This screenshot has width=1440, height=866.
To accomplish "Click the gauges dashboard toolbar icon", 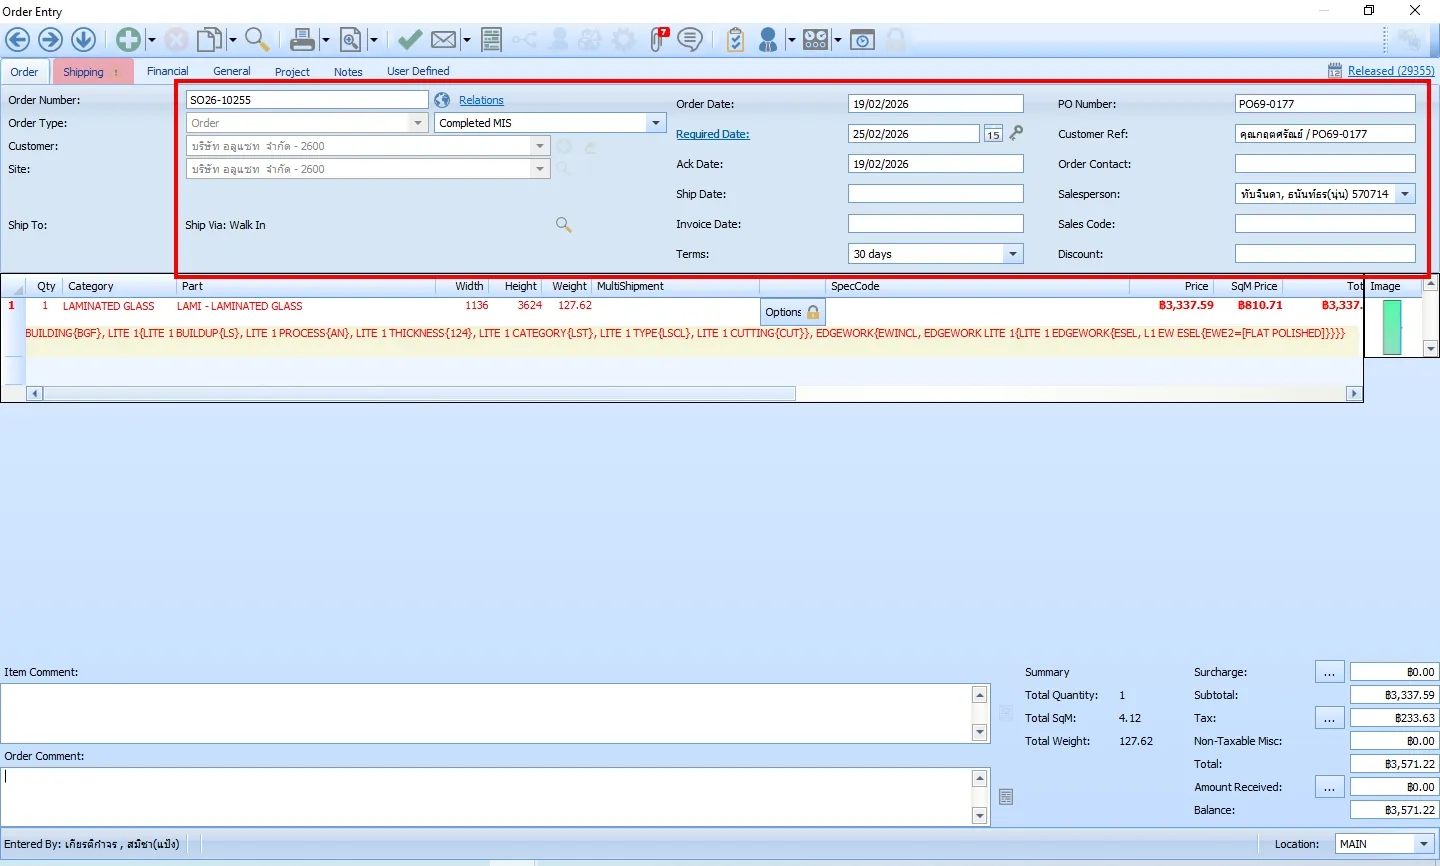I will click(816, 40).
